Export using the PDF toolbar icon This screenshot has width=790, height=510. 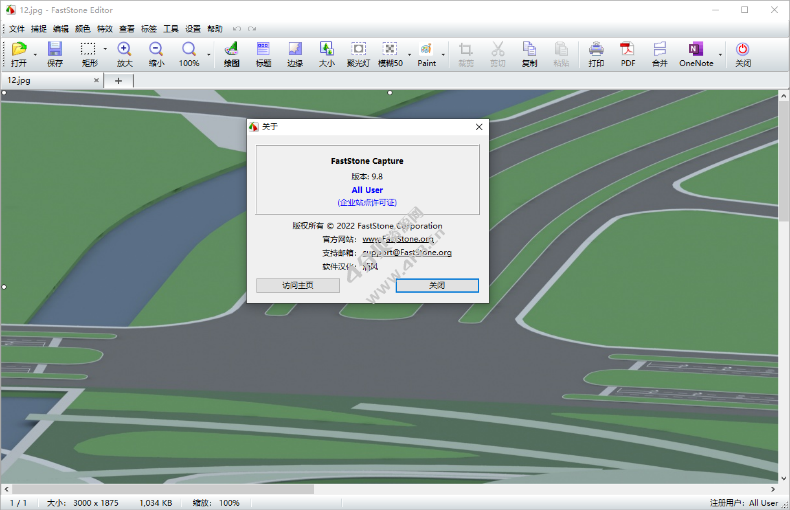tap(628, 53)
